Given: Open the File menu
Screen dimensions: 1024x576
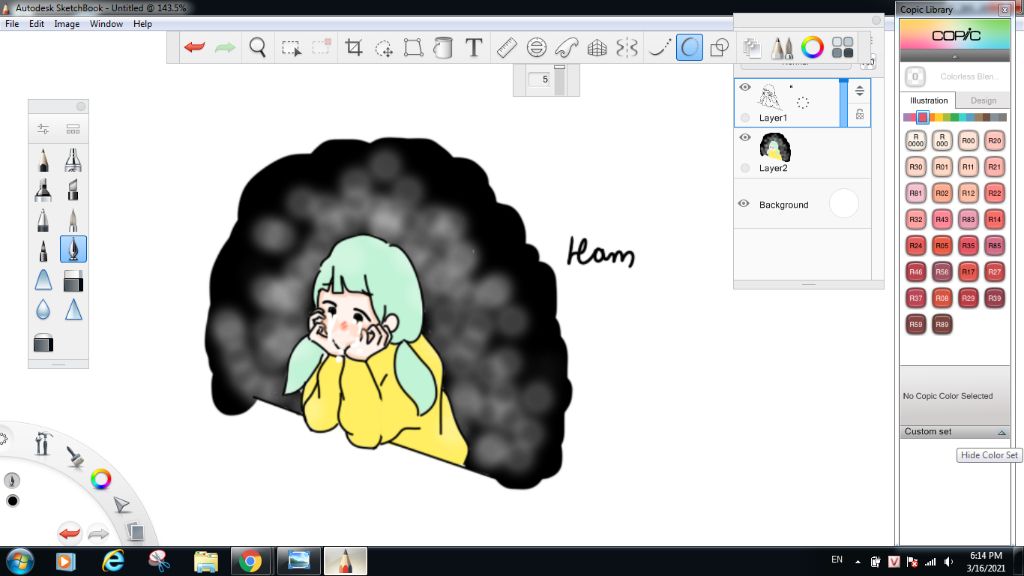Looking at the screenshot, I should 12,24.
